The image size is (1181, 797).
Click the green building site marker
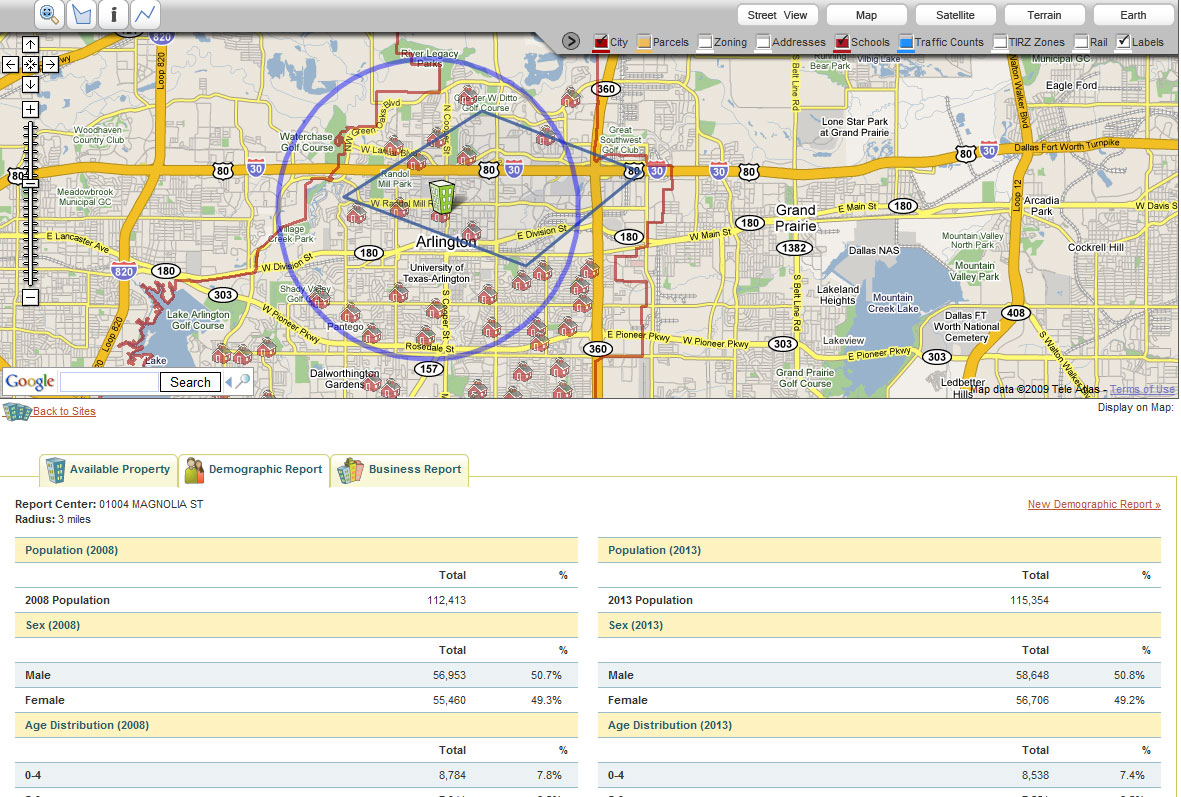[441, 196]
